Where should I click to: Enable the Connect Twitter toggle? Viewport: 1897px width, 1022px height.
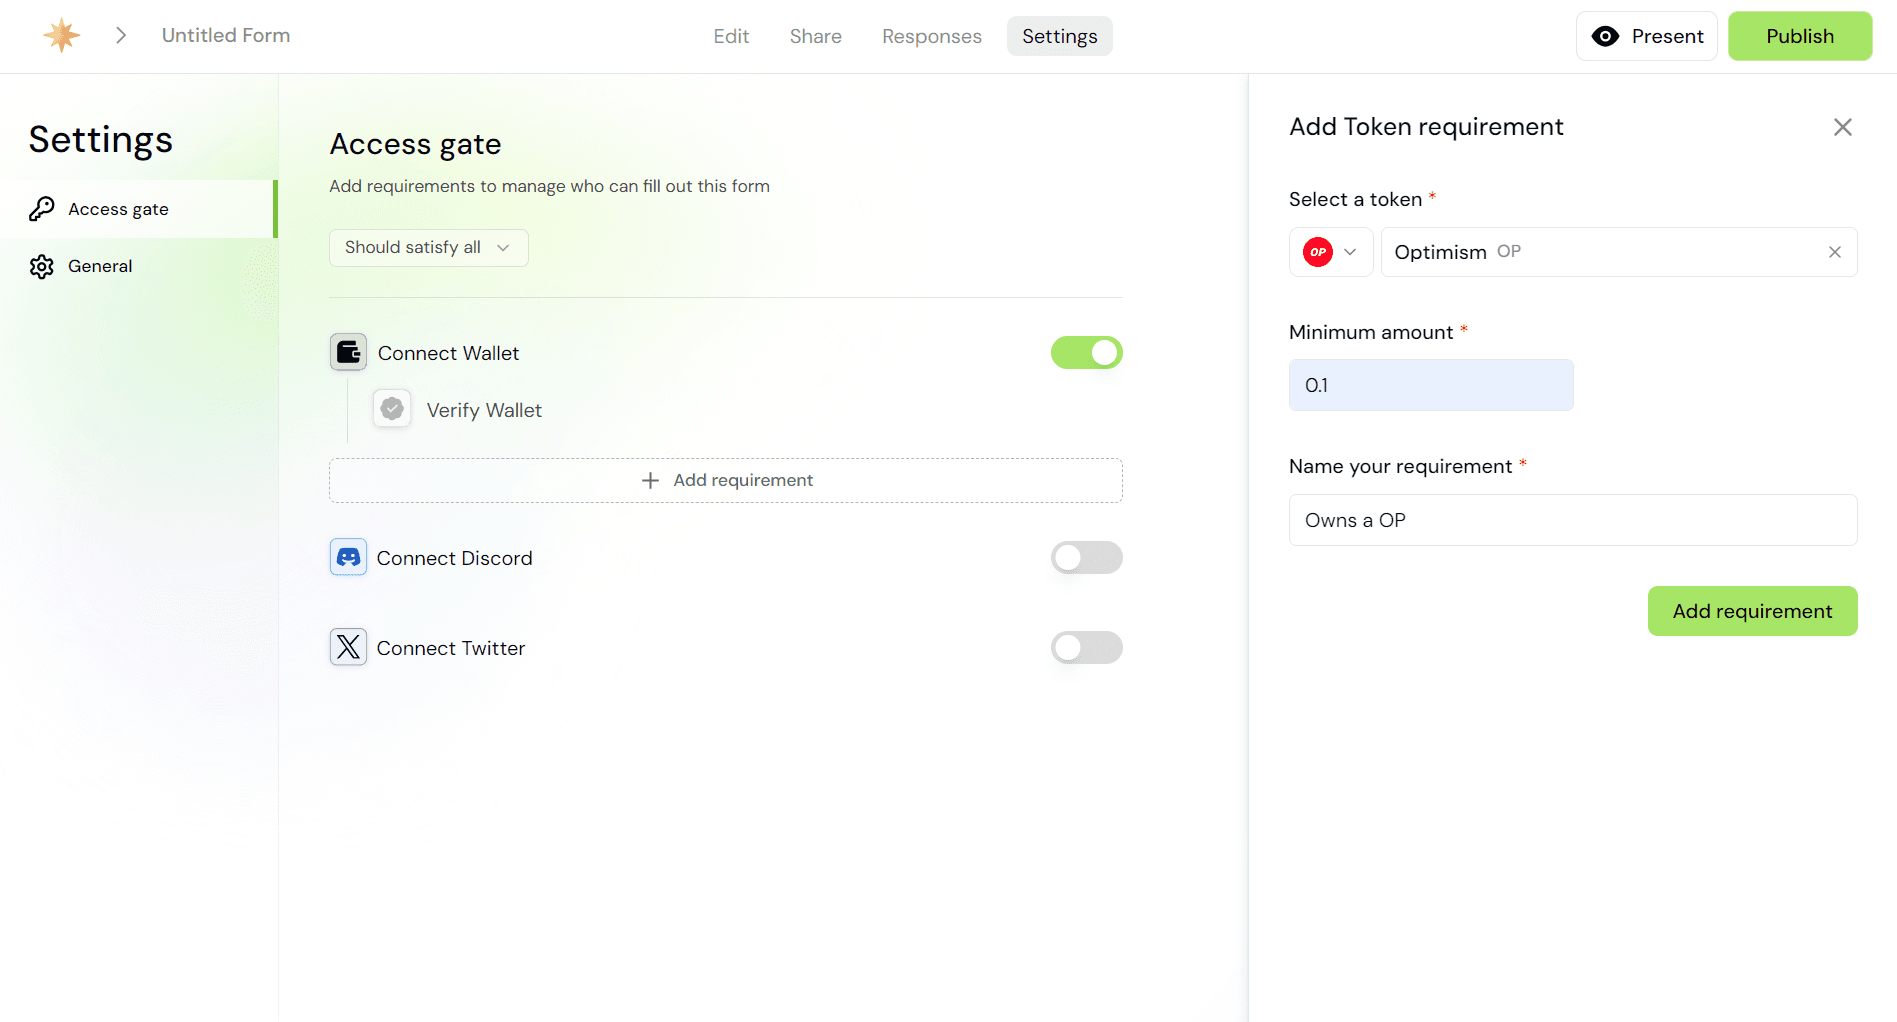1087,648
